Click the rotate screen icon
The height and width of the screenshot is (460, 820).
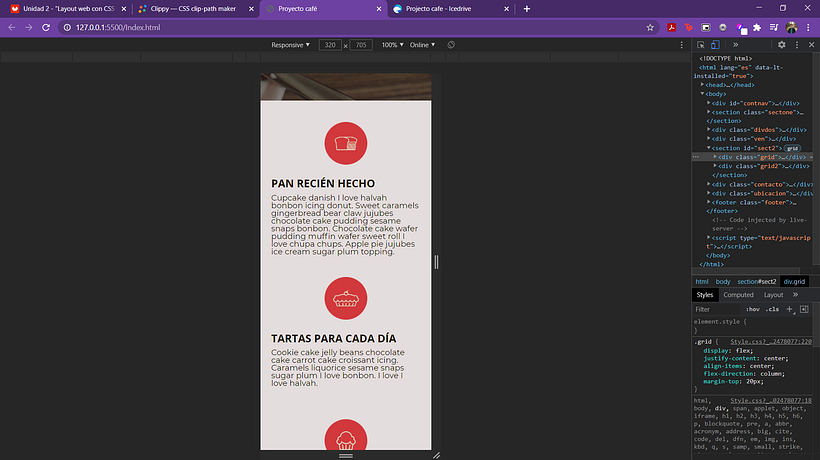click(x=451, y=45)
